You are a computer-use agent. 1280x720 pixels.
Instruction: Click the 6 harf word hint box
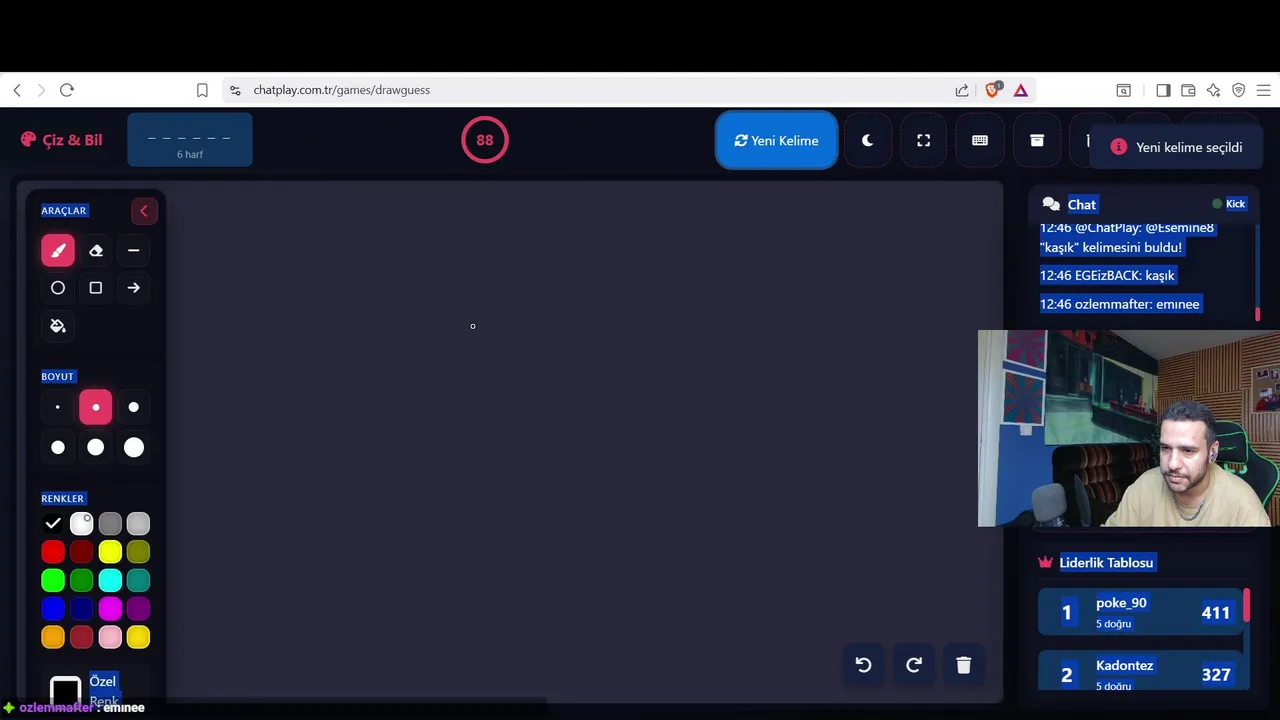click(190, 140)
